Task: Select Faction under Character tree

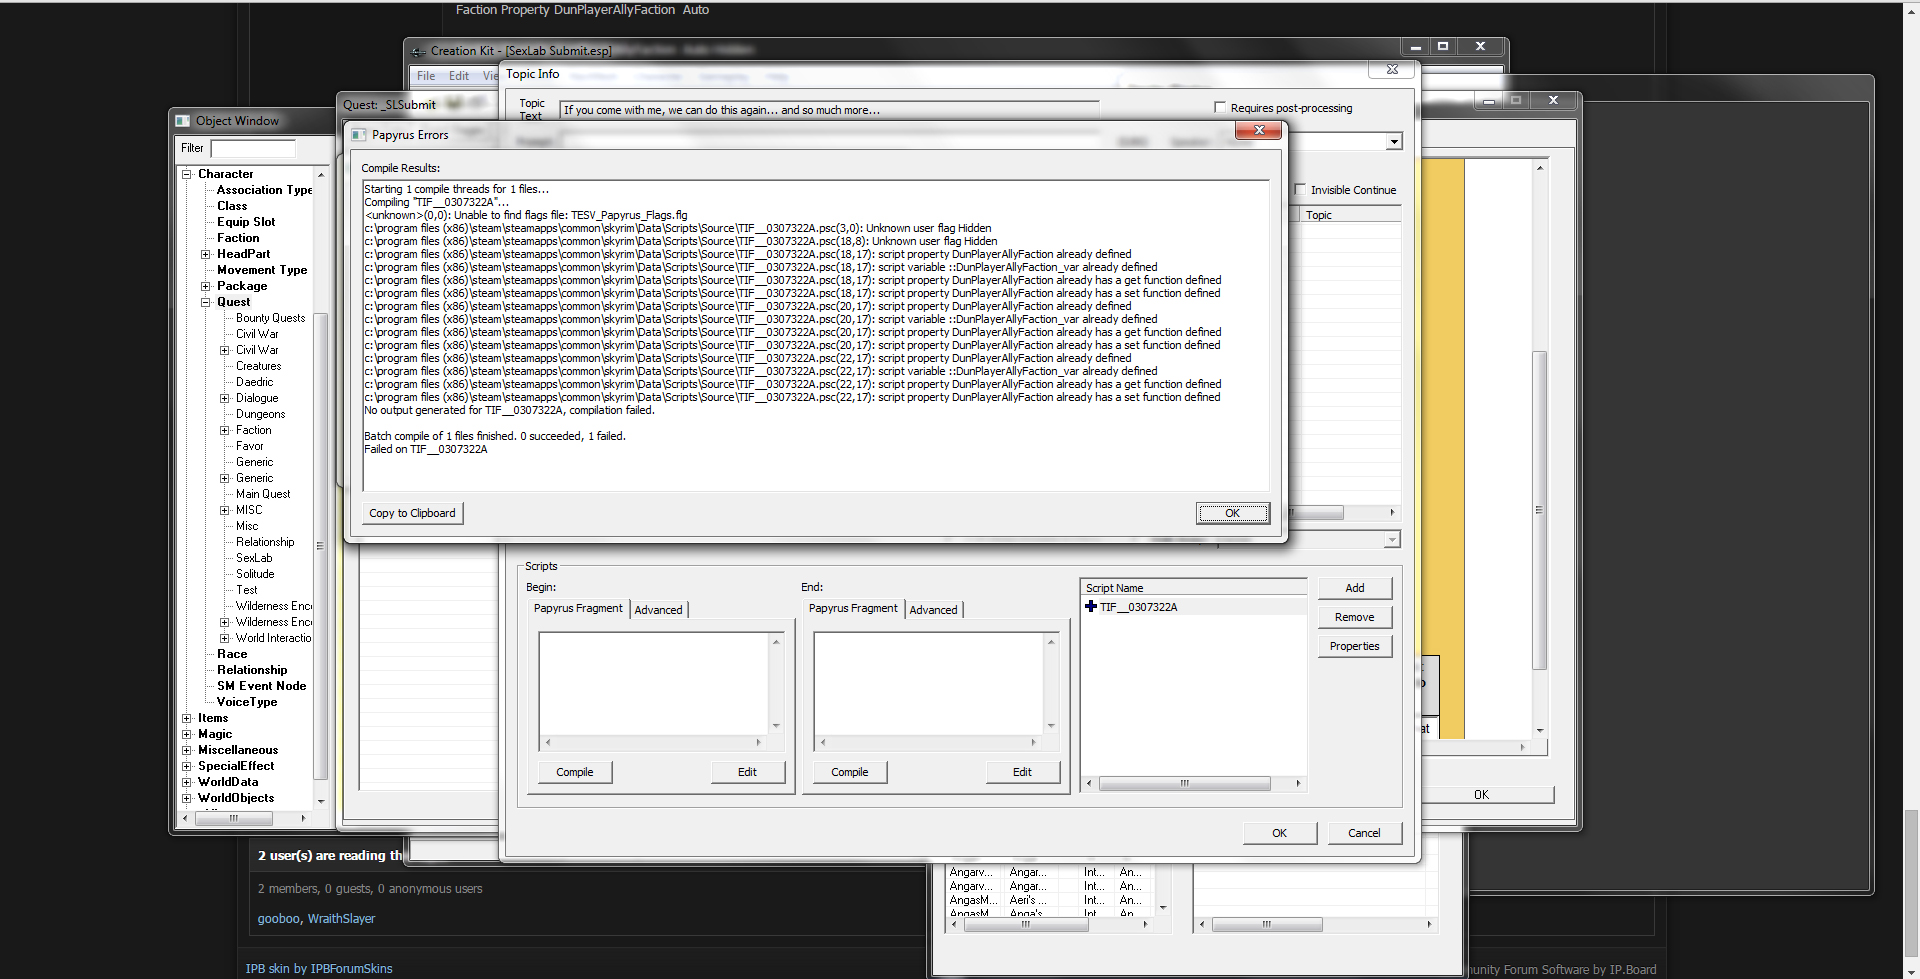Action: (238, 238)
